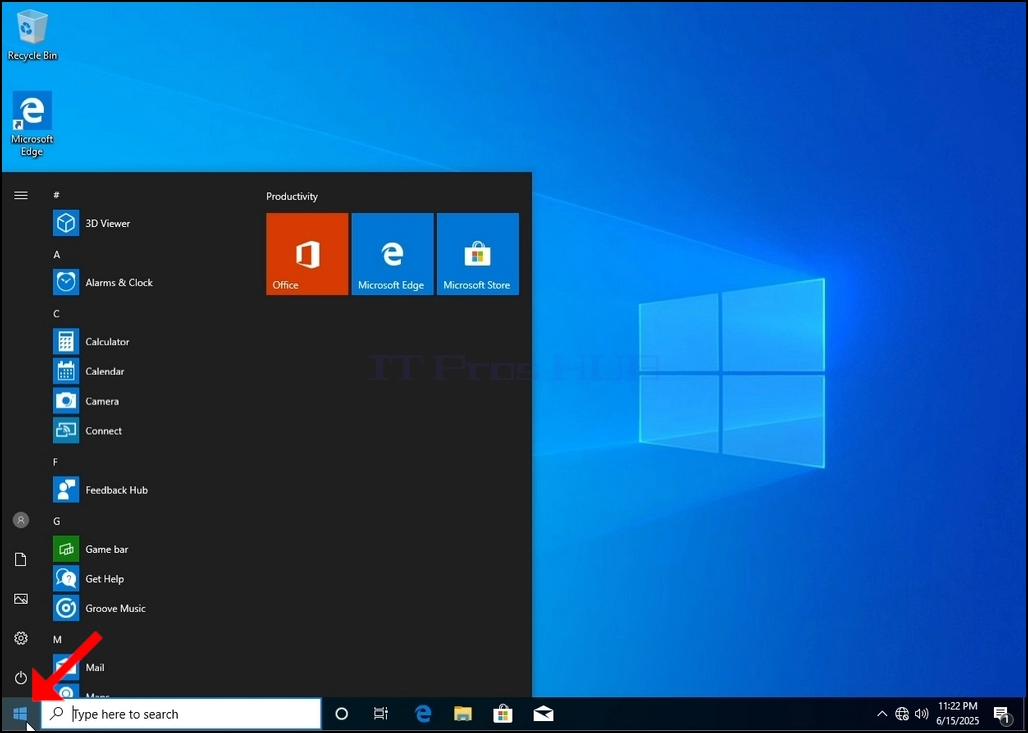Open the user account icon in Start
This screenshot has height=733, width=1028.
[21, 520]
